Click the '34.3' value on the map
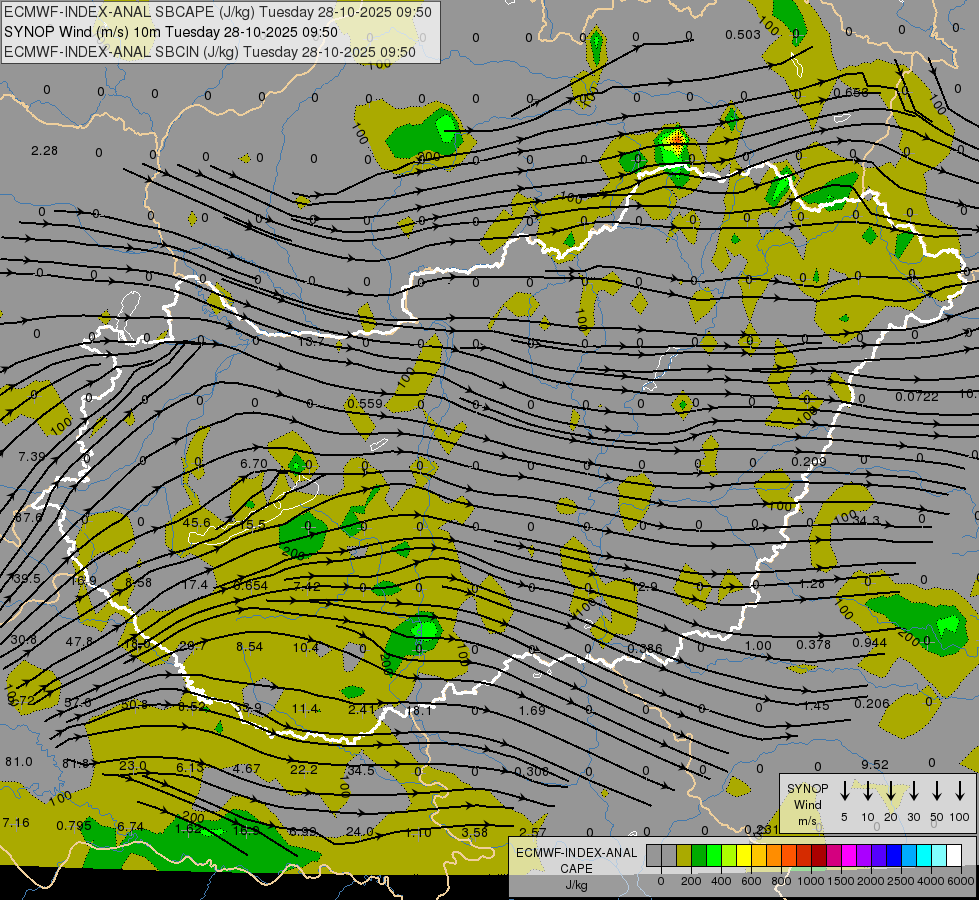This screenshot has height=900, width=979. tap(866, 520)
